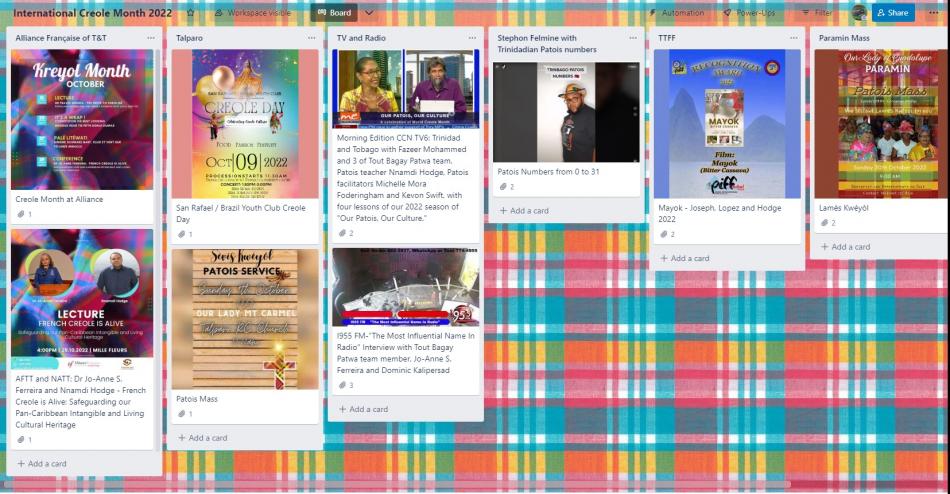This screenshot has width=950, height=494.
Task: Add a card to Talparo list
Action: click(202, 438)
